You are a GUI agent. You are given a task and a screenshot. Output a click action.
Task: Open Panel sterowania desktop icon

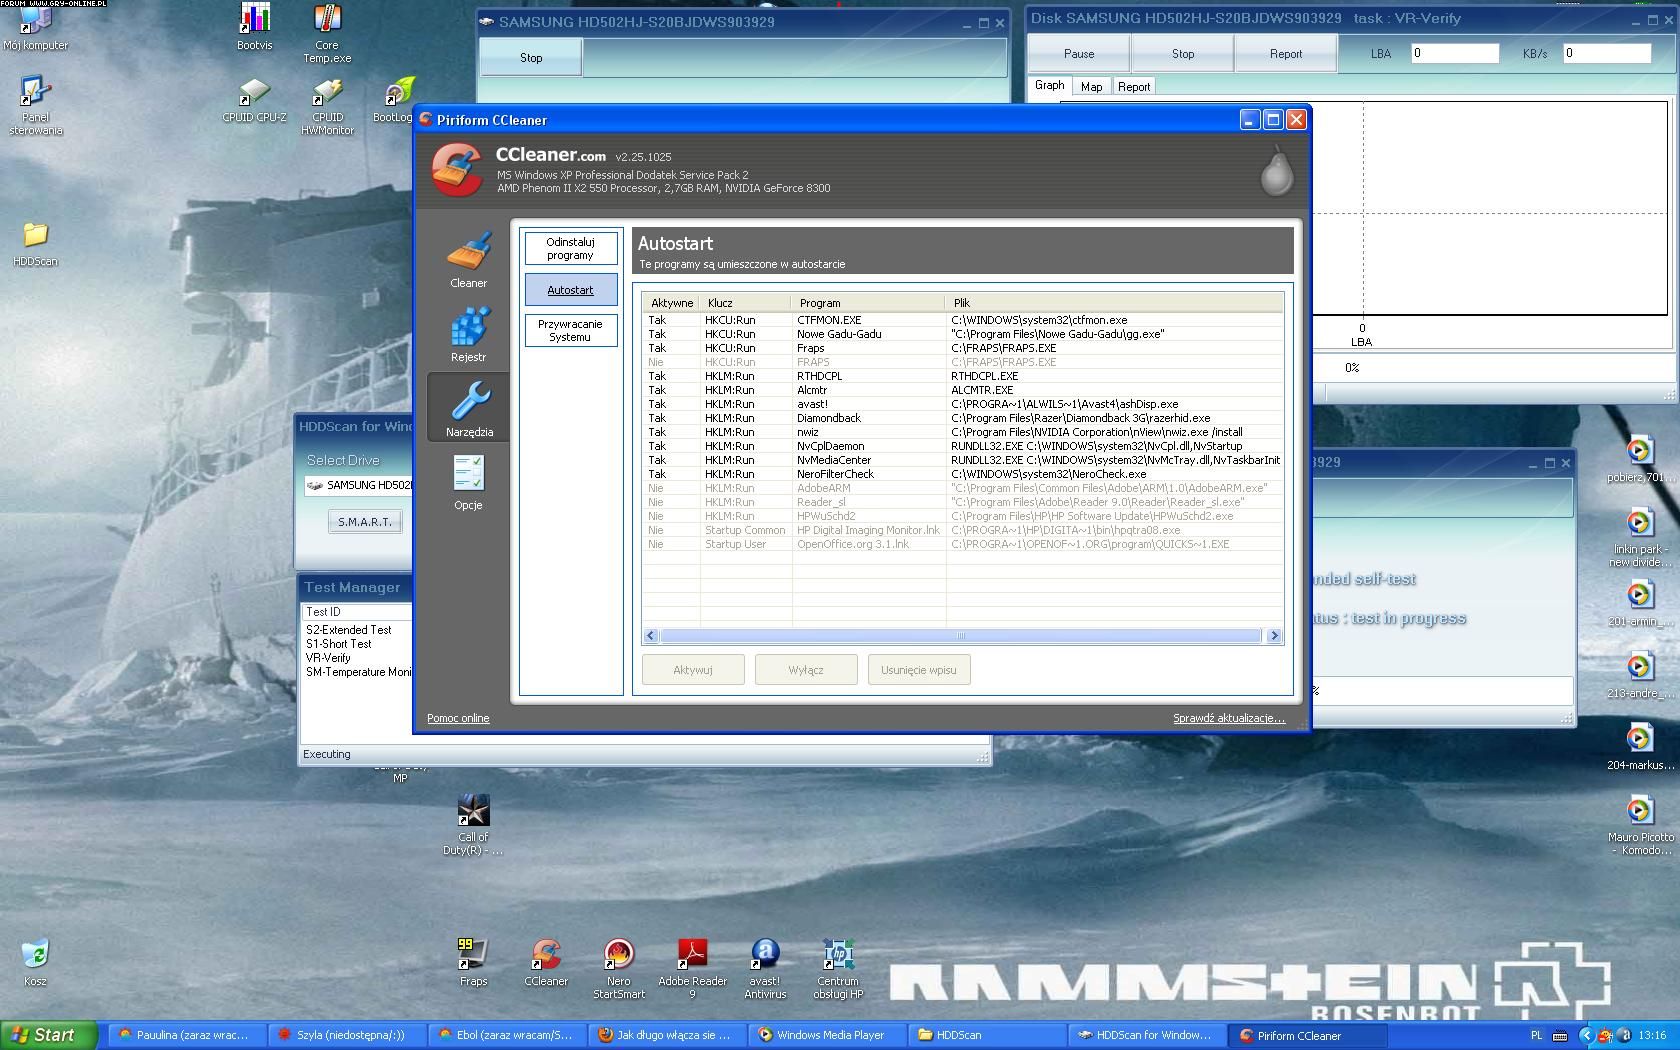point(35,106)
